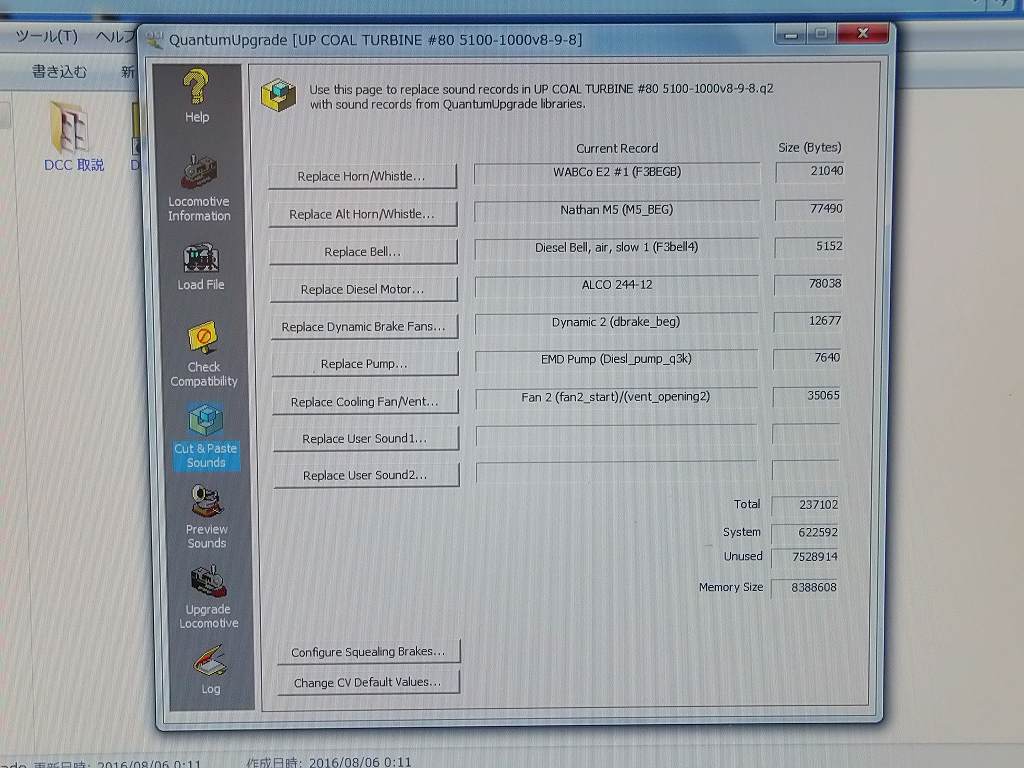
Task: Click Replace Cooling Fan/Vent button
Action: [364, 402]
